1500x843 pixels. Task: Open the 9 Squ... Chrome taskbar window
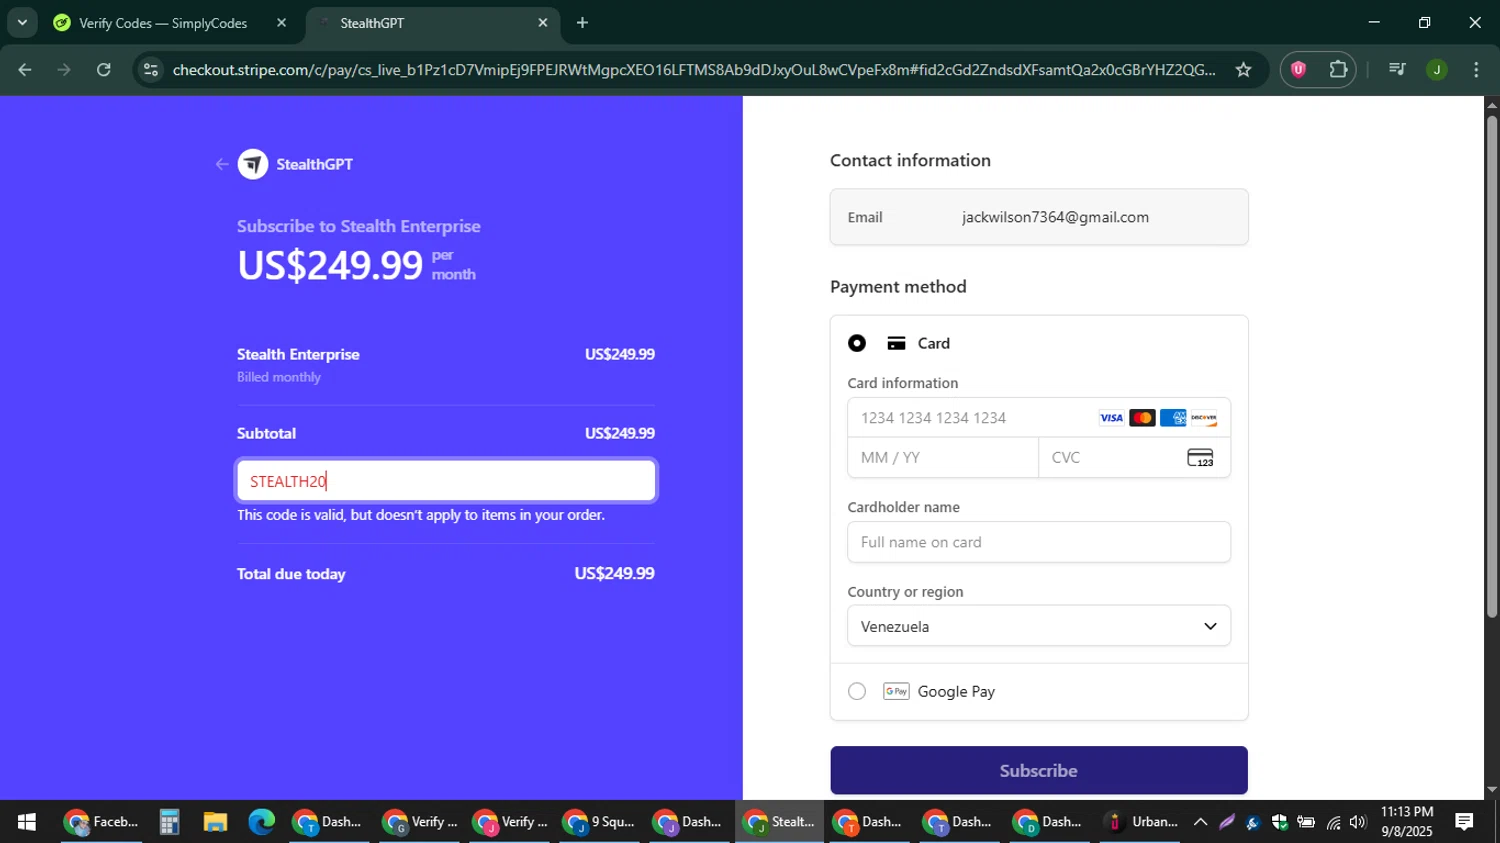coord(600,822)
